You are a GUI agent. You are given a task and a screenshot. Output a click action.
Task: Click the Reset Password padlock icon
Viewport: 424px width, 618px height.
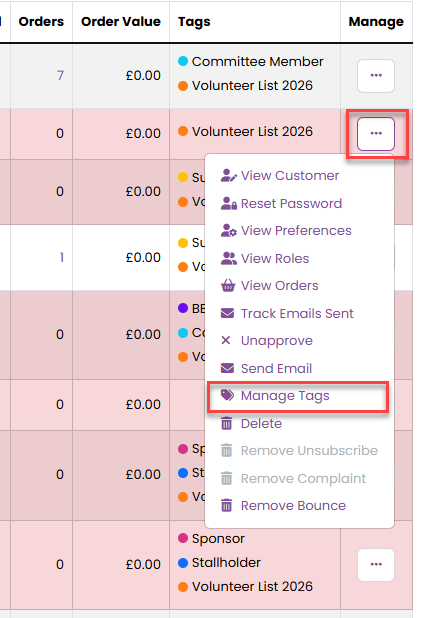[229, 203]
